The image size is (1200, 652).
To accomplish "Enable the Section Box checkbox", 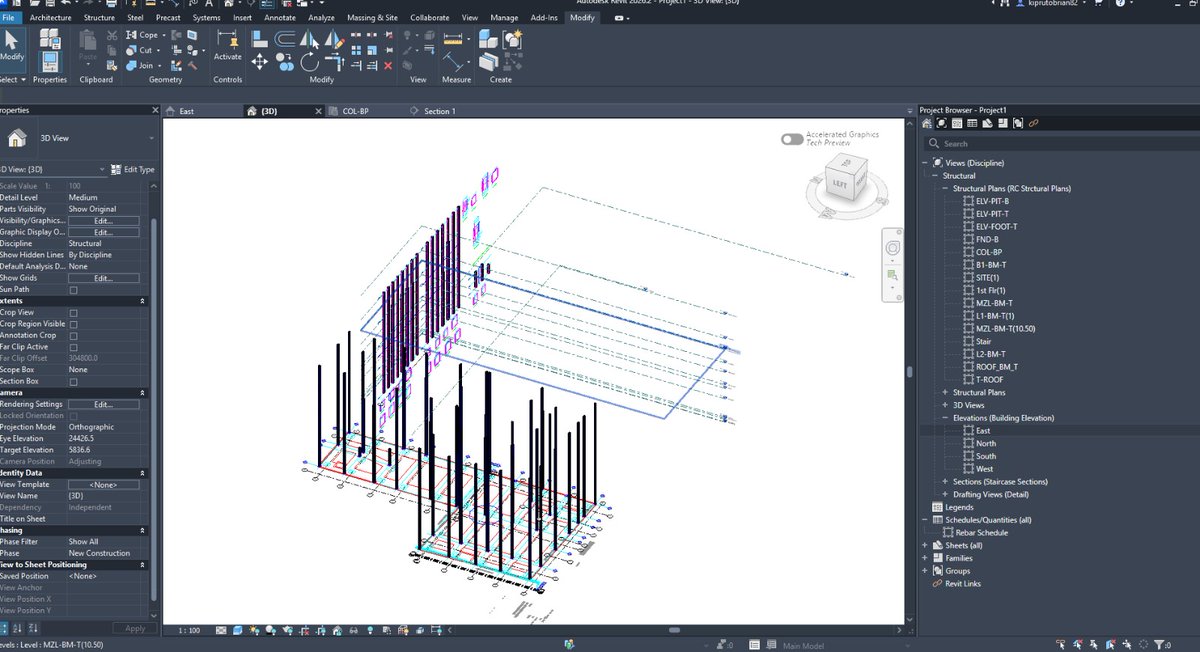I will (73, 381).
